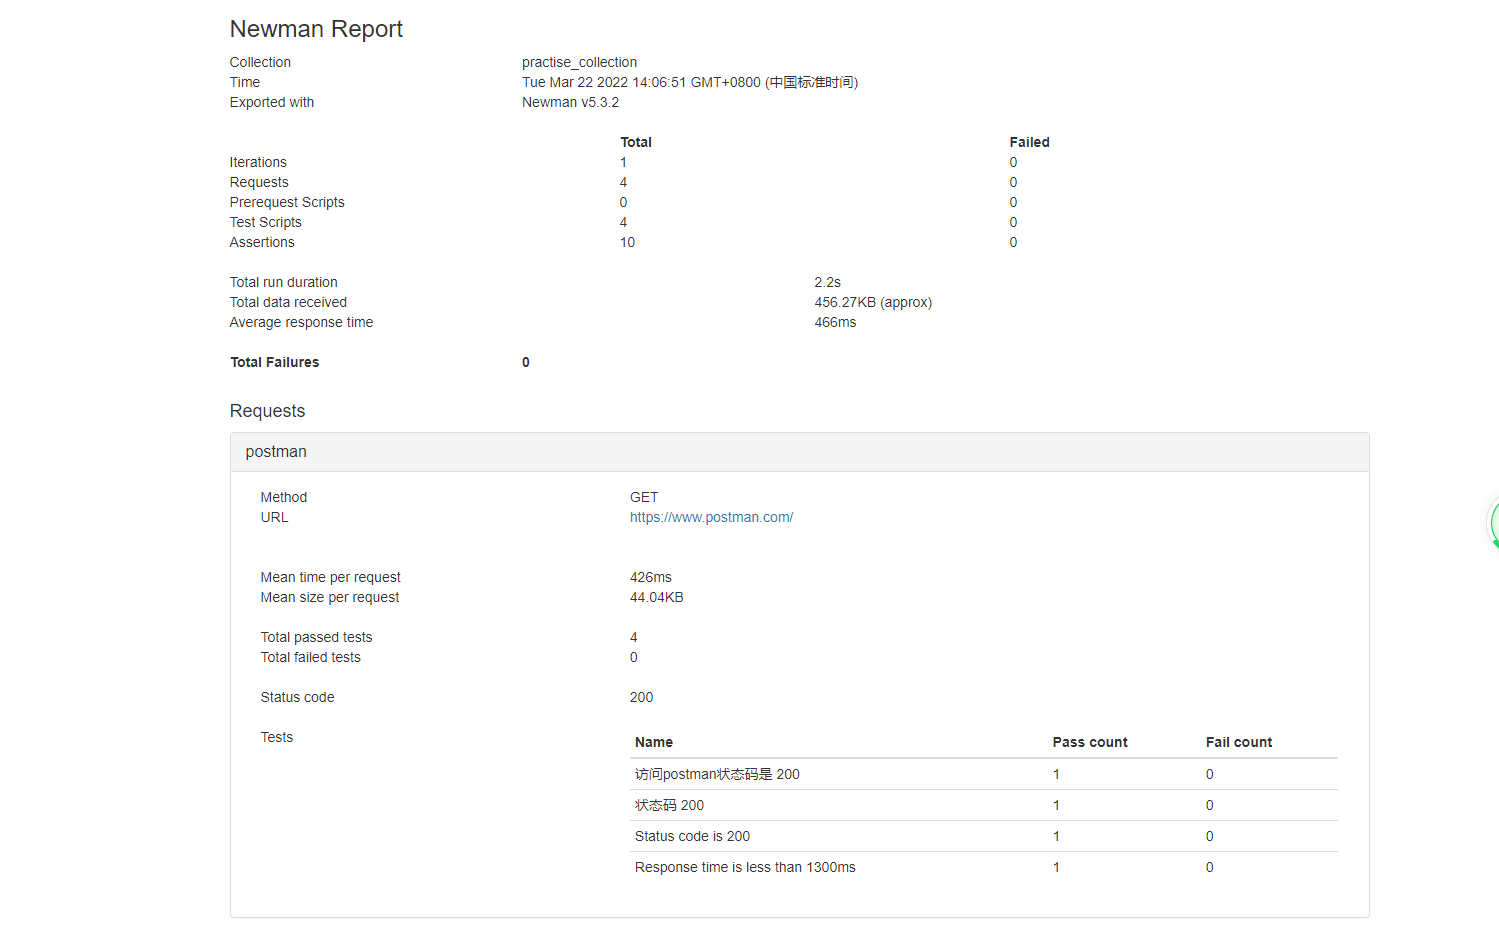Click the Name column header in Tests table
The width and height of the screenshot is (1499, 929).
coord(654,742)
